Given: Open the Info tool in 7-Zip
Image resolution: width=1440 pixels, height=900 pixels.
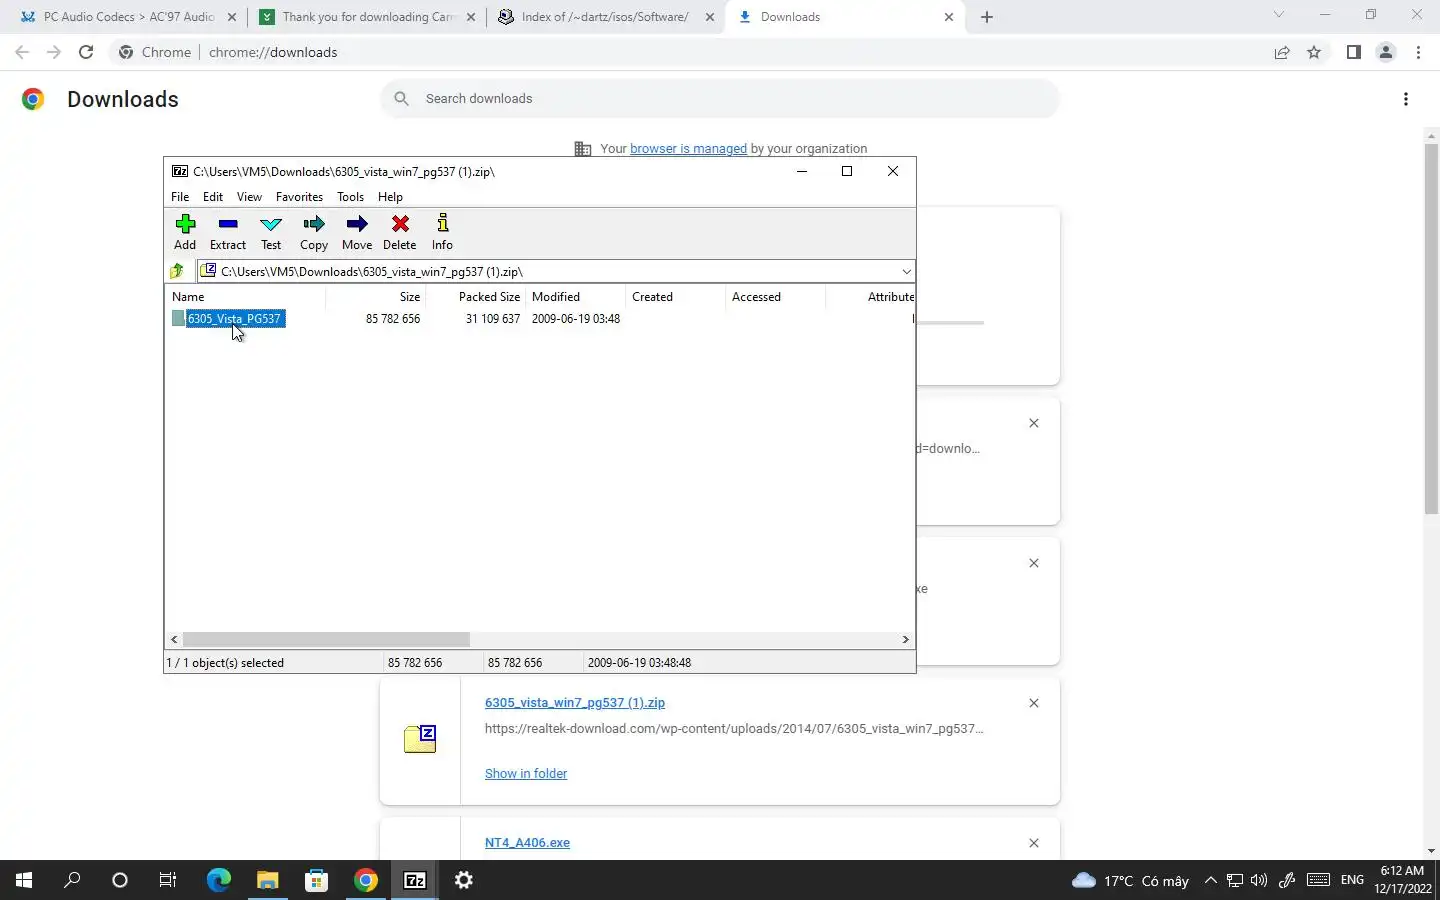Looking at the screenshot, I should pyautogui.click(x=442, y=232).
